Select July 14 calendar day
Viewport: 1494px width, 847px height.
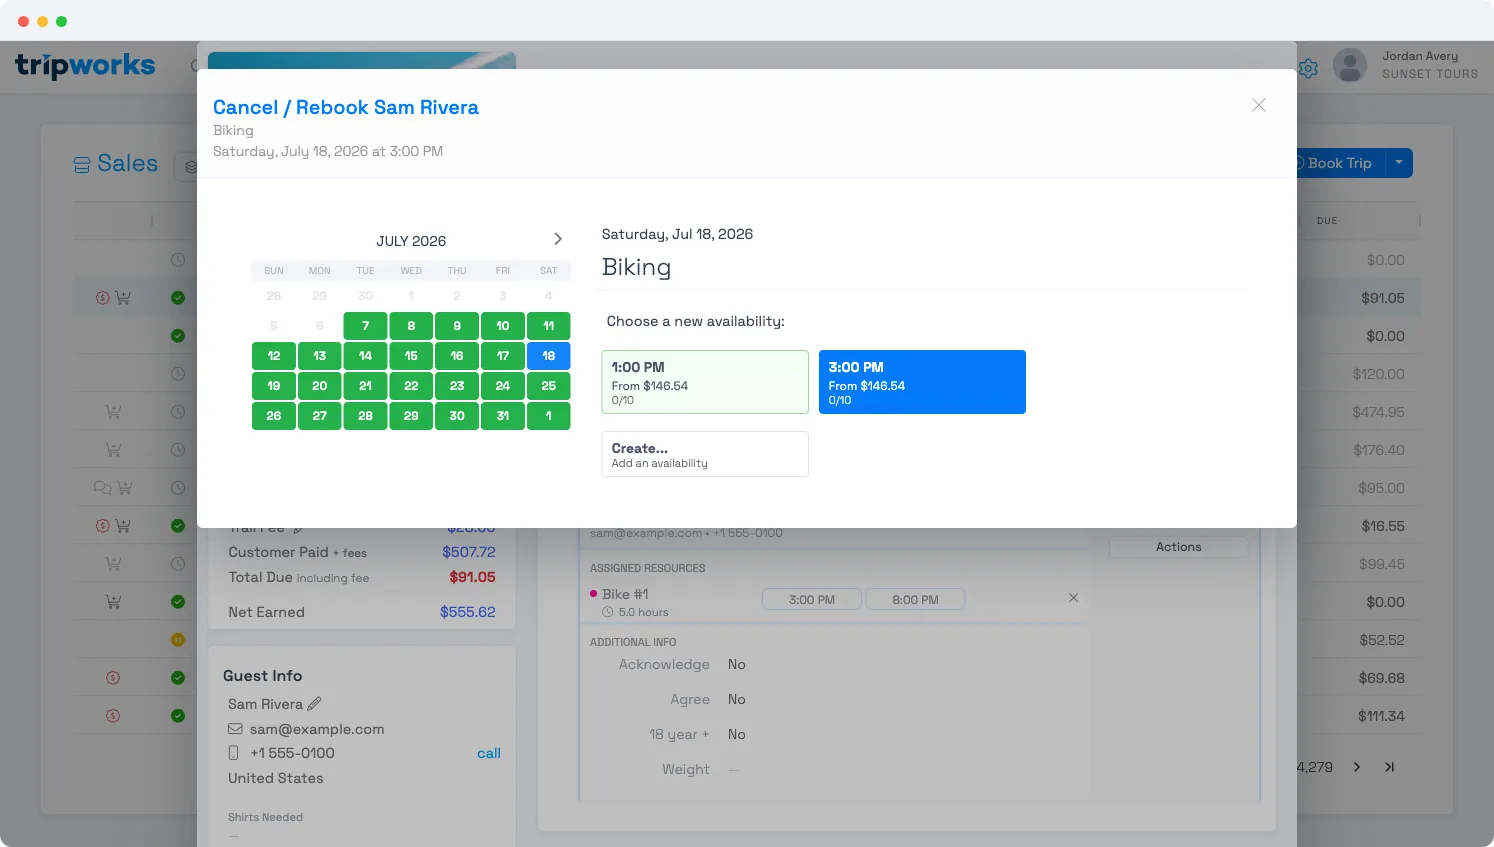click(x=365, y=356)
